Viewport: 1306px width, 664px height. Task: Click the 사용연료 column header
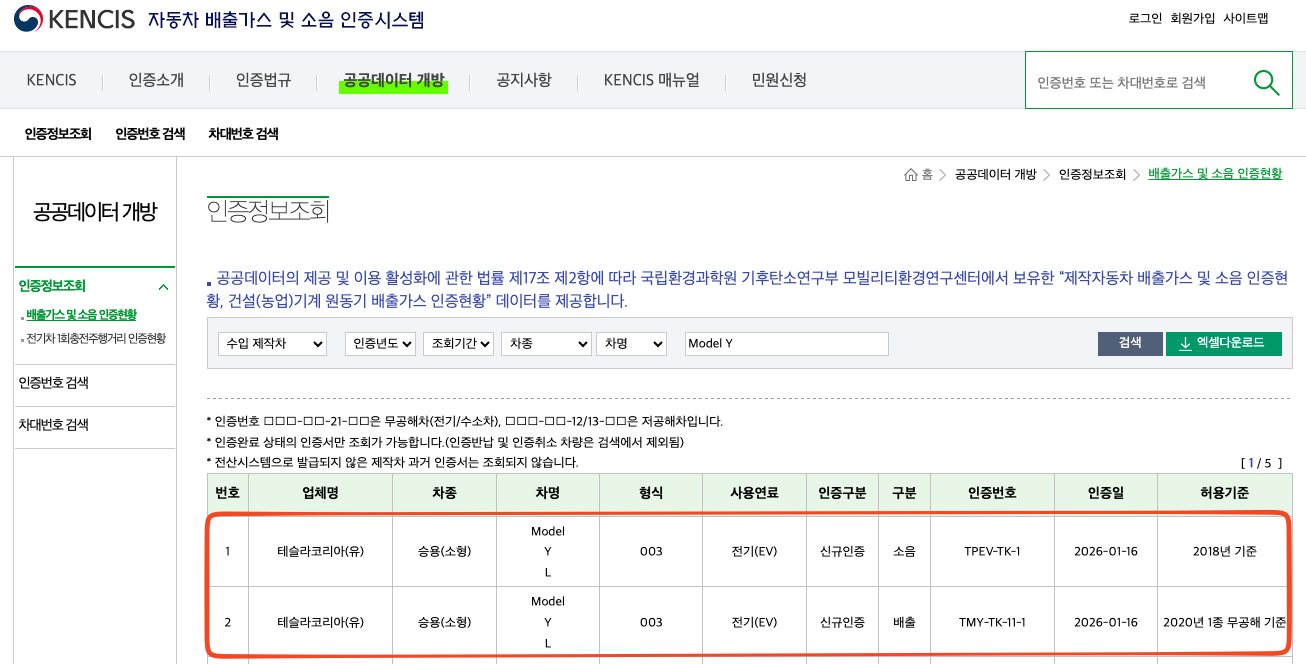coord(754,493)
